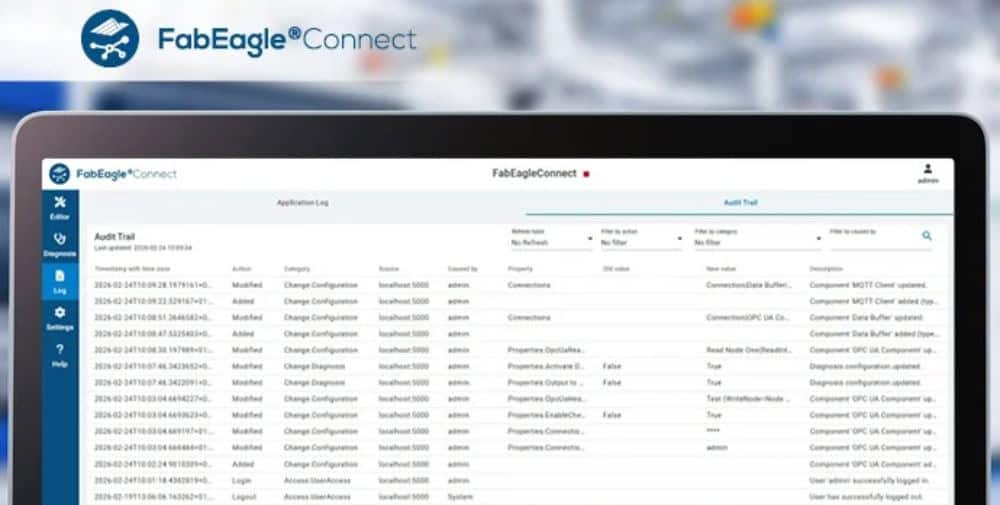
Task: Click the admin user profile icon
Action: click(927, 173)
